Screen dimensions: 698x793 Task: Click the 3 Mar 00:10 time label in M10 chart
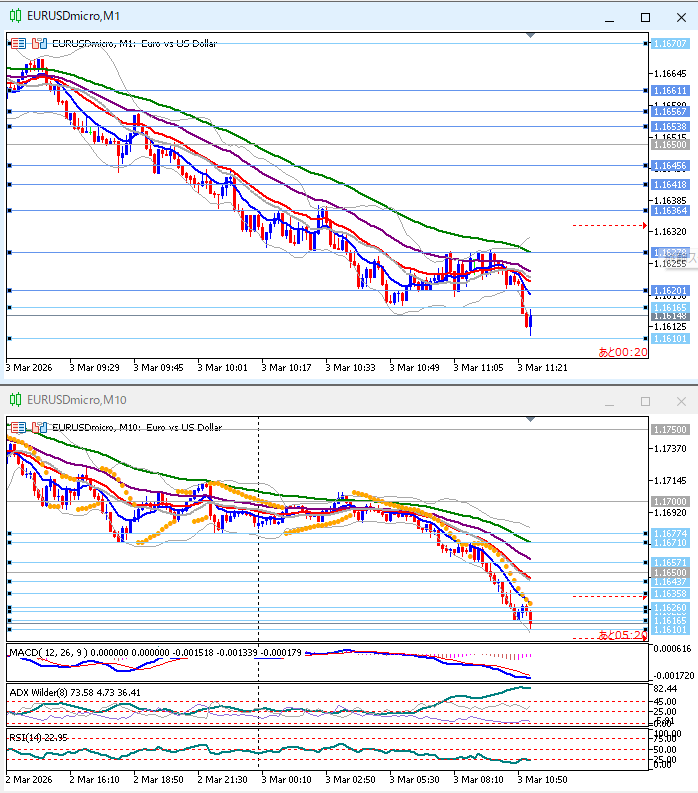click(285, 778)
